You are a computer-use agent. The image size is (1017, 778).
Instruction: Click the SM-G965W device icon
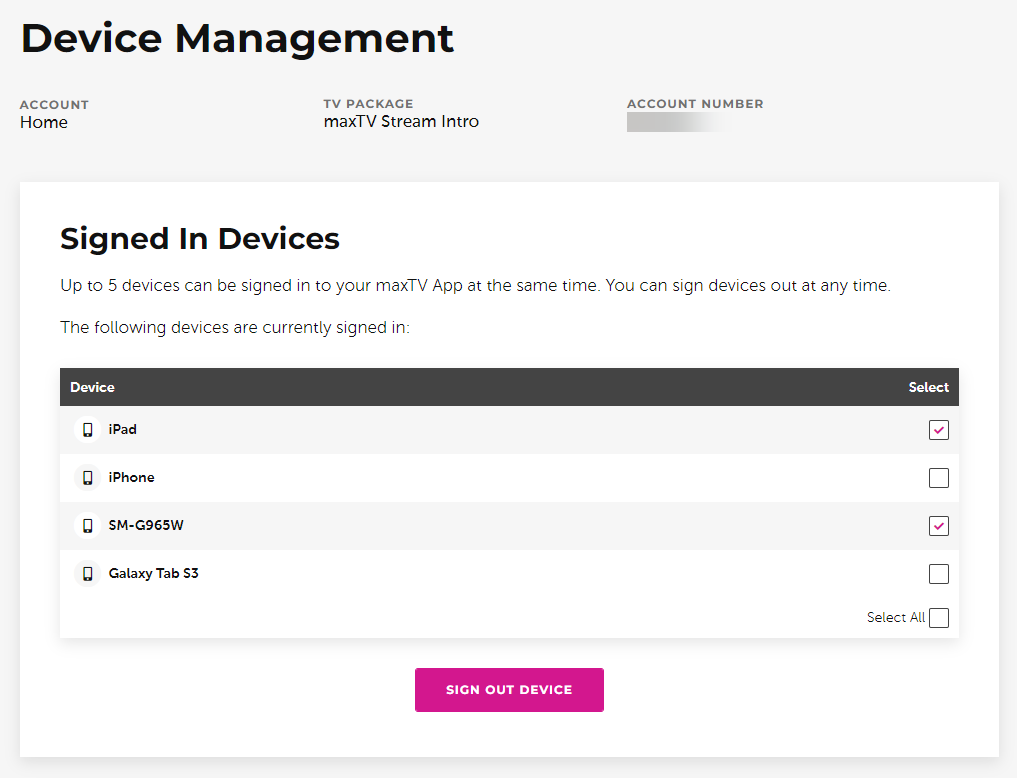click(87, 525)
